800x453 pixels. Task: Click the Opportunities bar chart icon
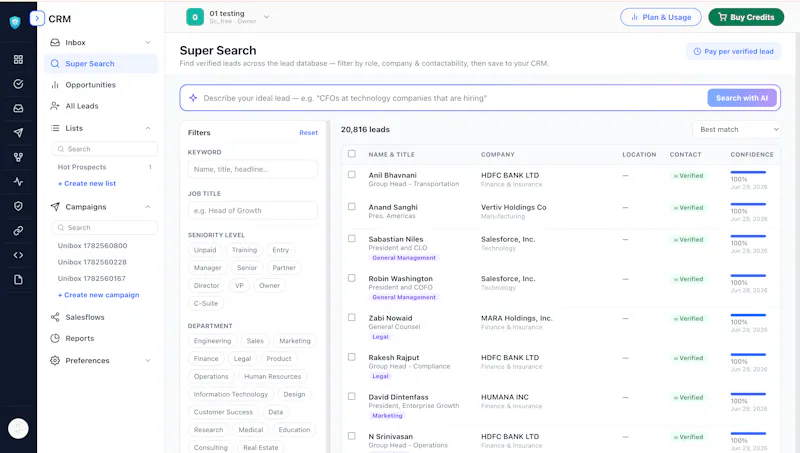tap(55, 85)
